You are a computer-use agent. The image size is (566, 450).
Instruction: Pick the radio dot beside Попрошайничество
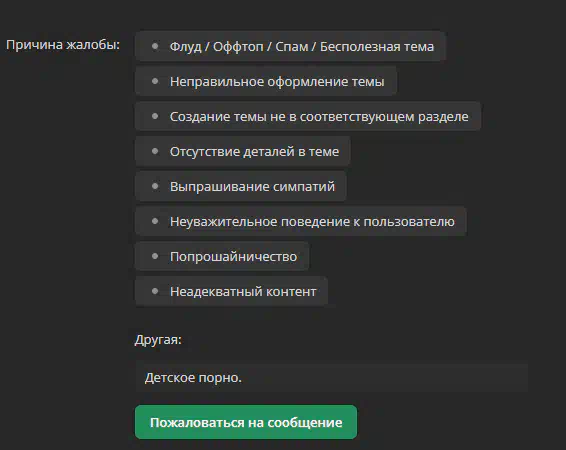pos(155,256)
